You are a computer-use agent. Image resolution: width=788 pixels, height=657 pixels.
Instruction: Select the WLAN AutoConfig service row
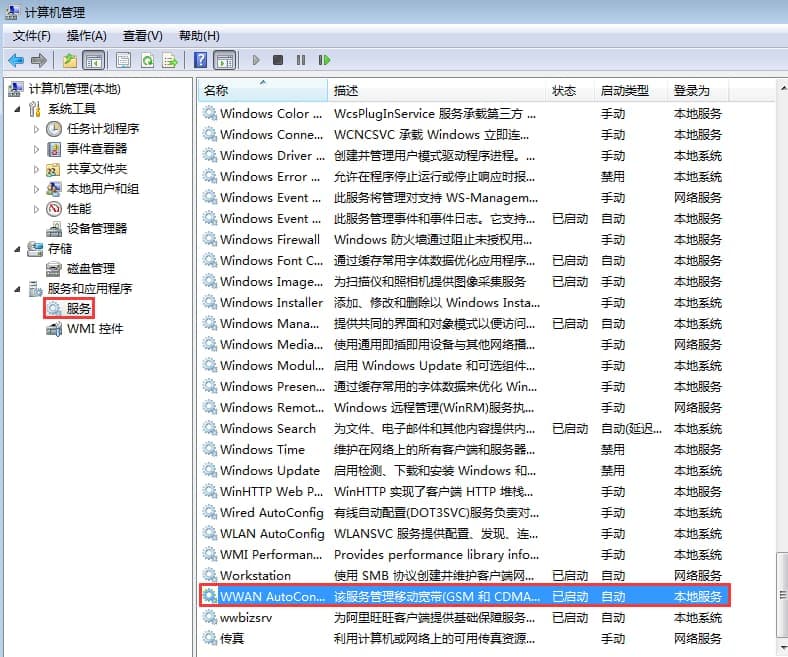(464, 533)
